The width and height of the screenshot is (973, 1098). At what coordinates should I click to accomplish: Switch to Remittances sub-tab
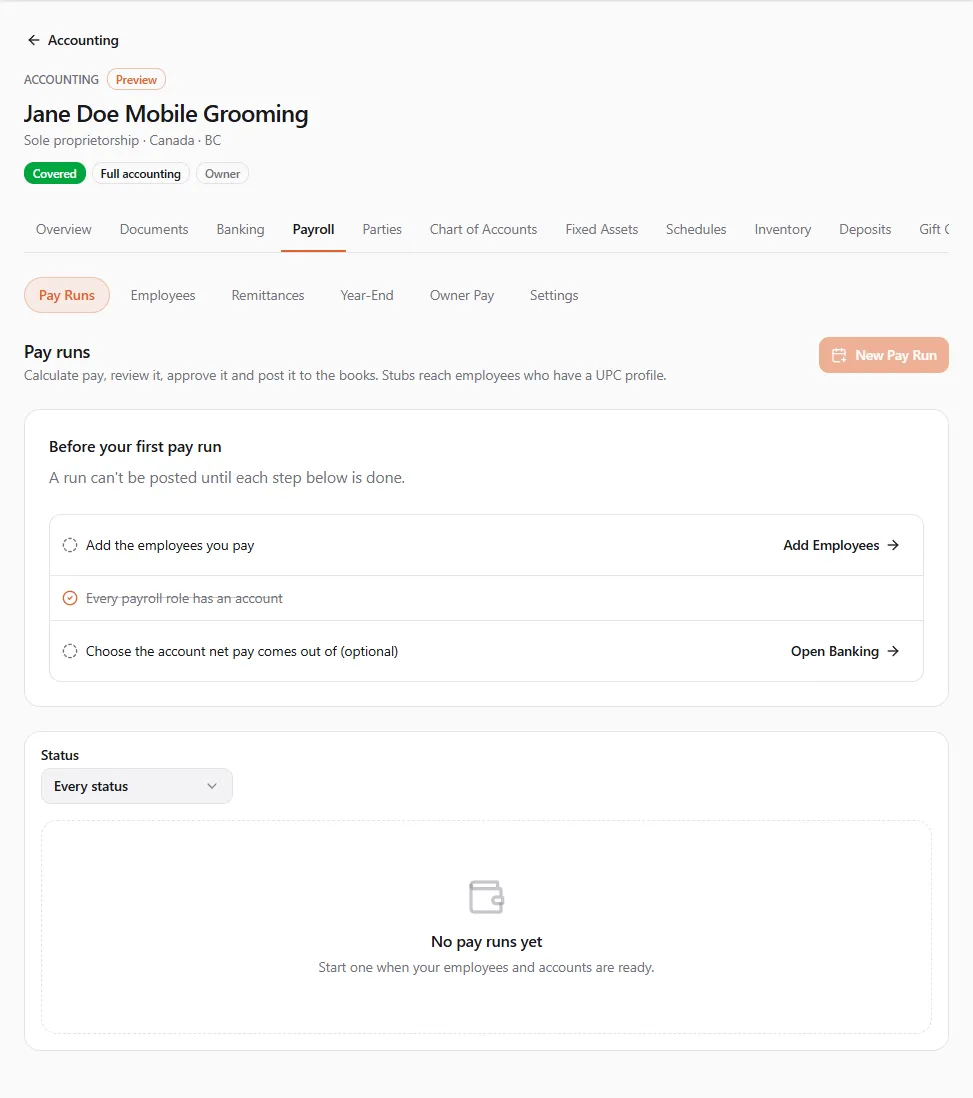268,296
